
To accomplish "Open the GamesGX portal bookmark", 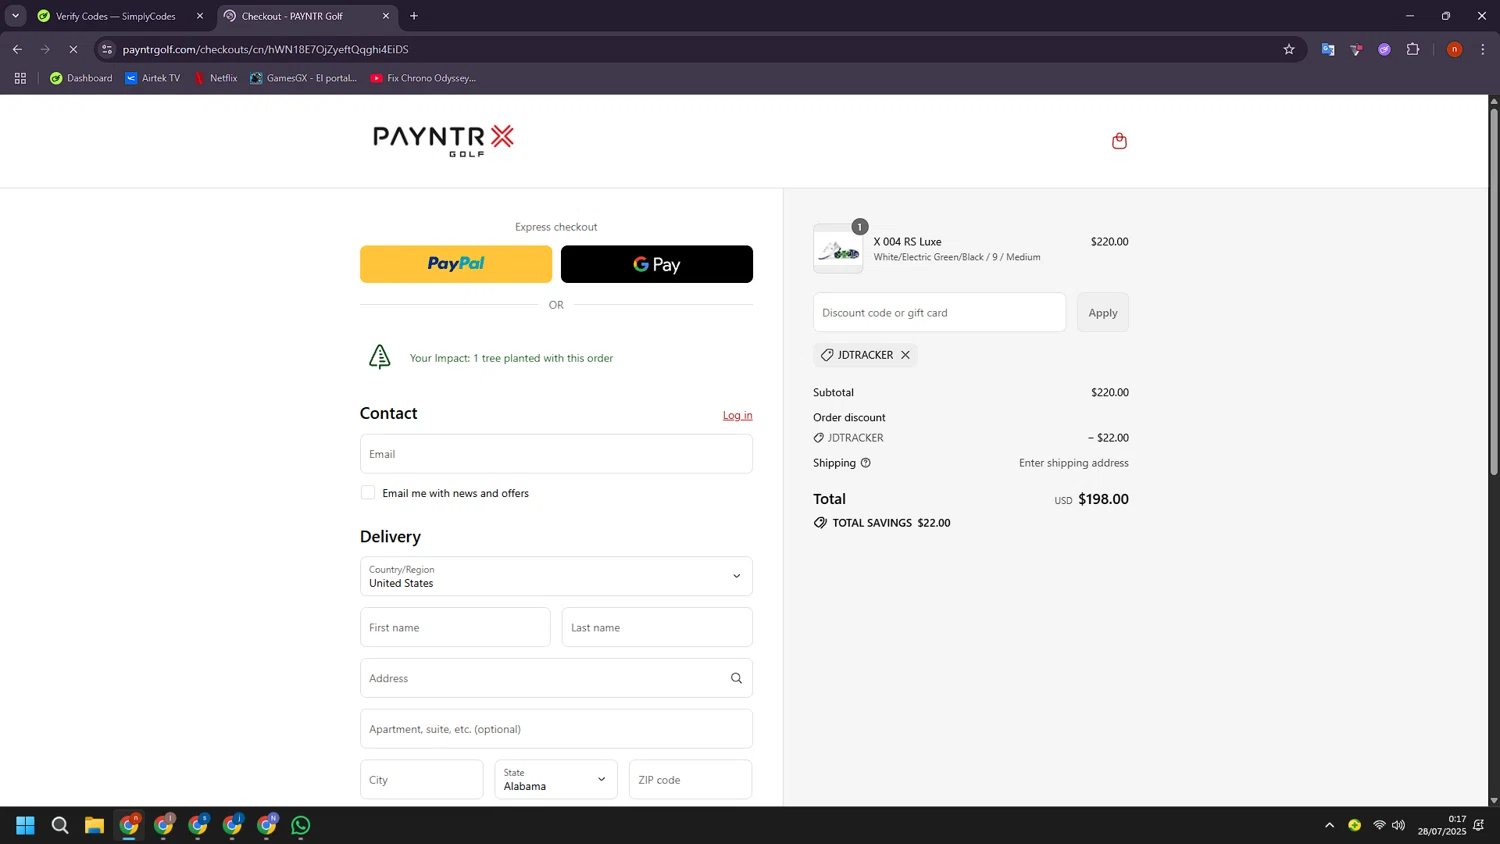I will point(303,78).
